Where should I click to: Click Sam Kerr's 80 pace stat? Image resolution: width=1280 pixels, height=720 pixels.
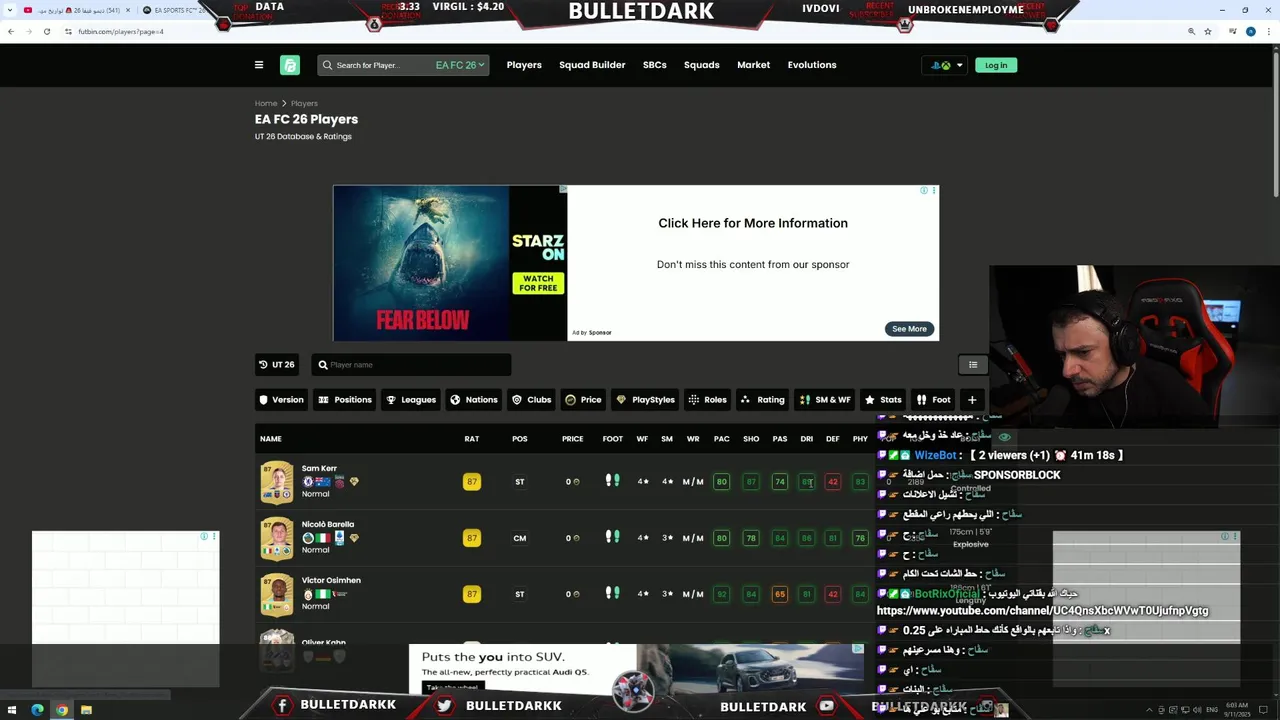pos(721,482)
